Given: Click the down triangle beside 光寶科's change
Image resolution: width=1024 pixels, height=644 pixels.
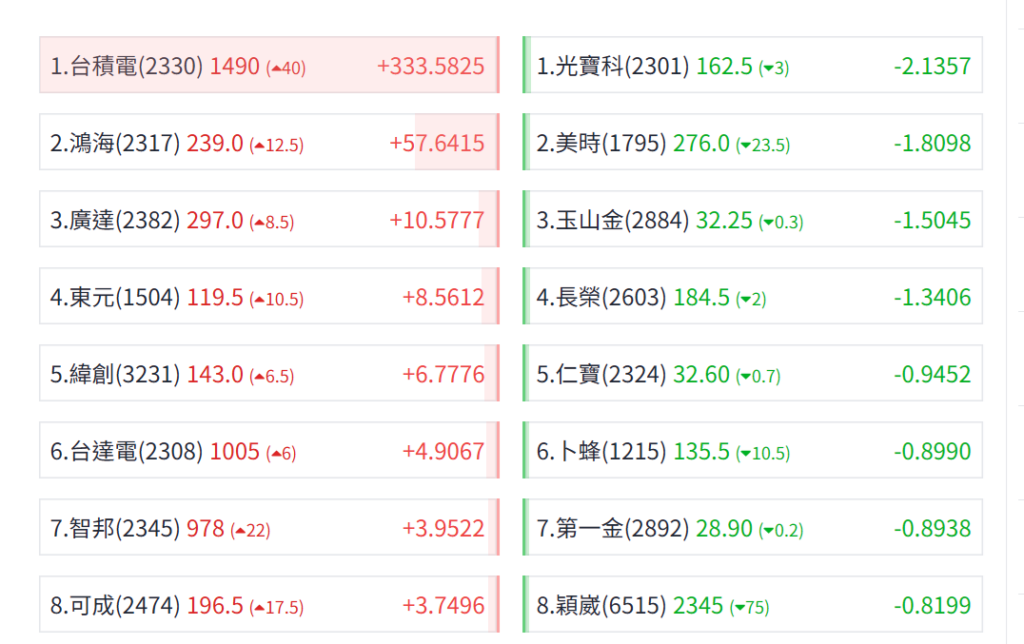Looking at the screenshot, I should [x=766, y=68].
